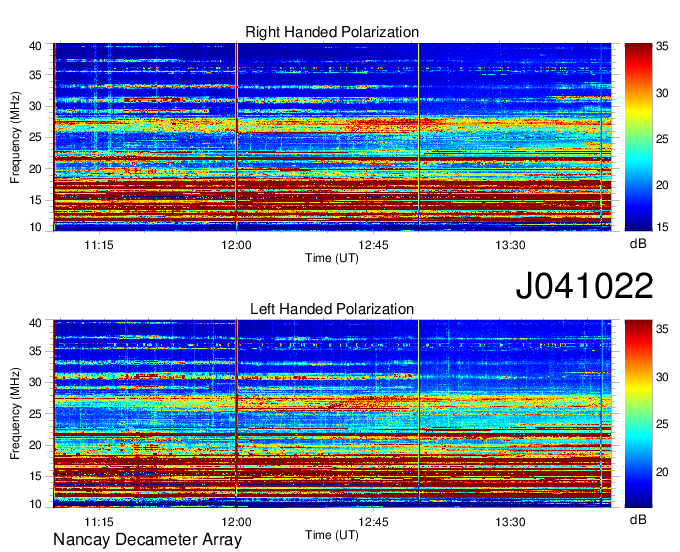Click the vertical line at 12:00 in right-handed spectrogram

(236, 137)
